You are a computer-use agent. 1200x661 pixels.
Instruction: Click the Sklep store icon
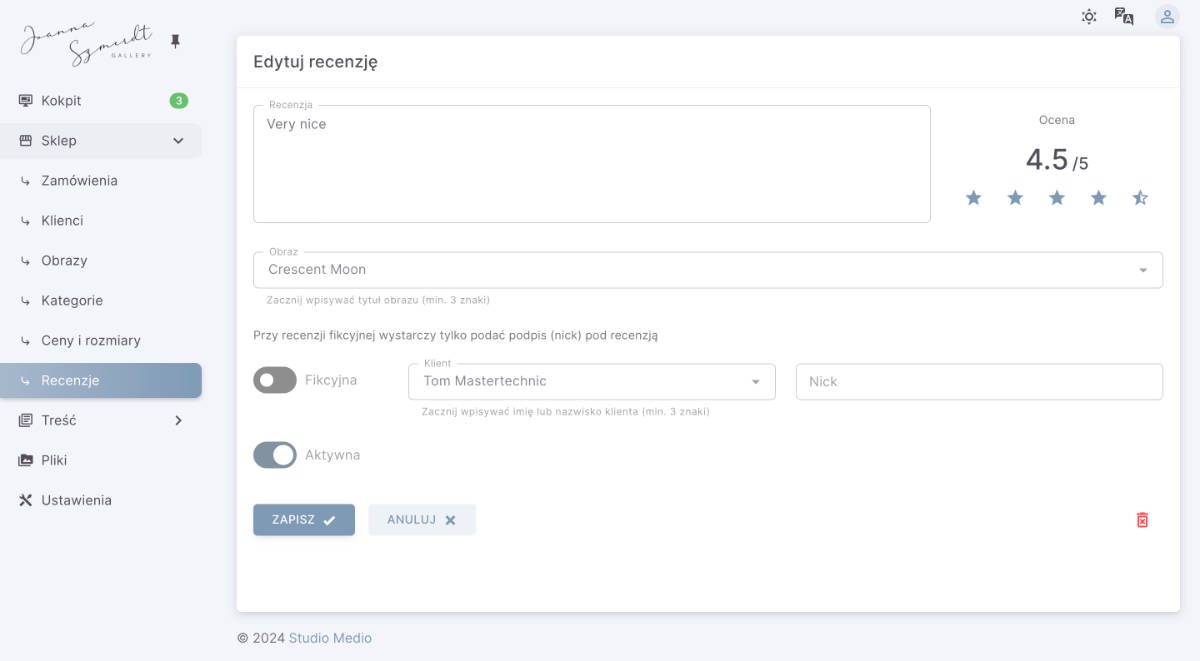click(x=26, y=141)
